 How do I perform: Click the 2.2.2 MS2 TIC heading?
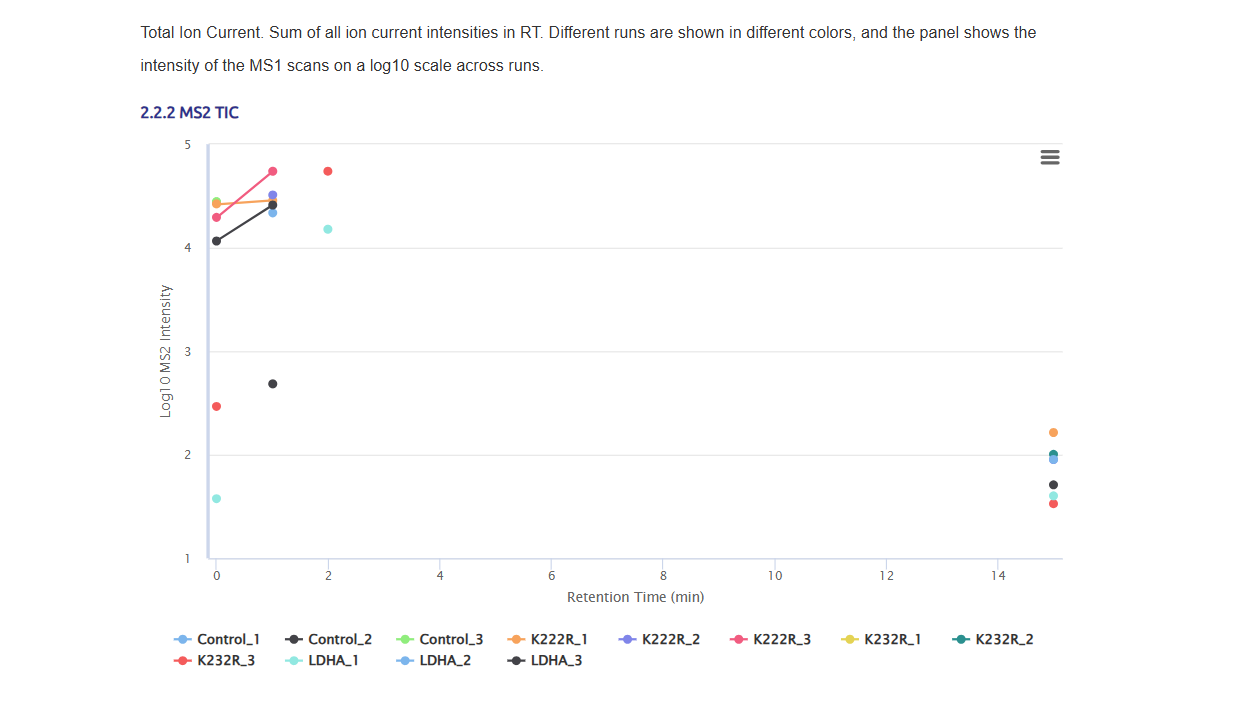click(x=190, y=112)
